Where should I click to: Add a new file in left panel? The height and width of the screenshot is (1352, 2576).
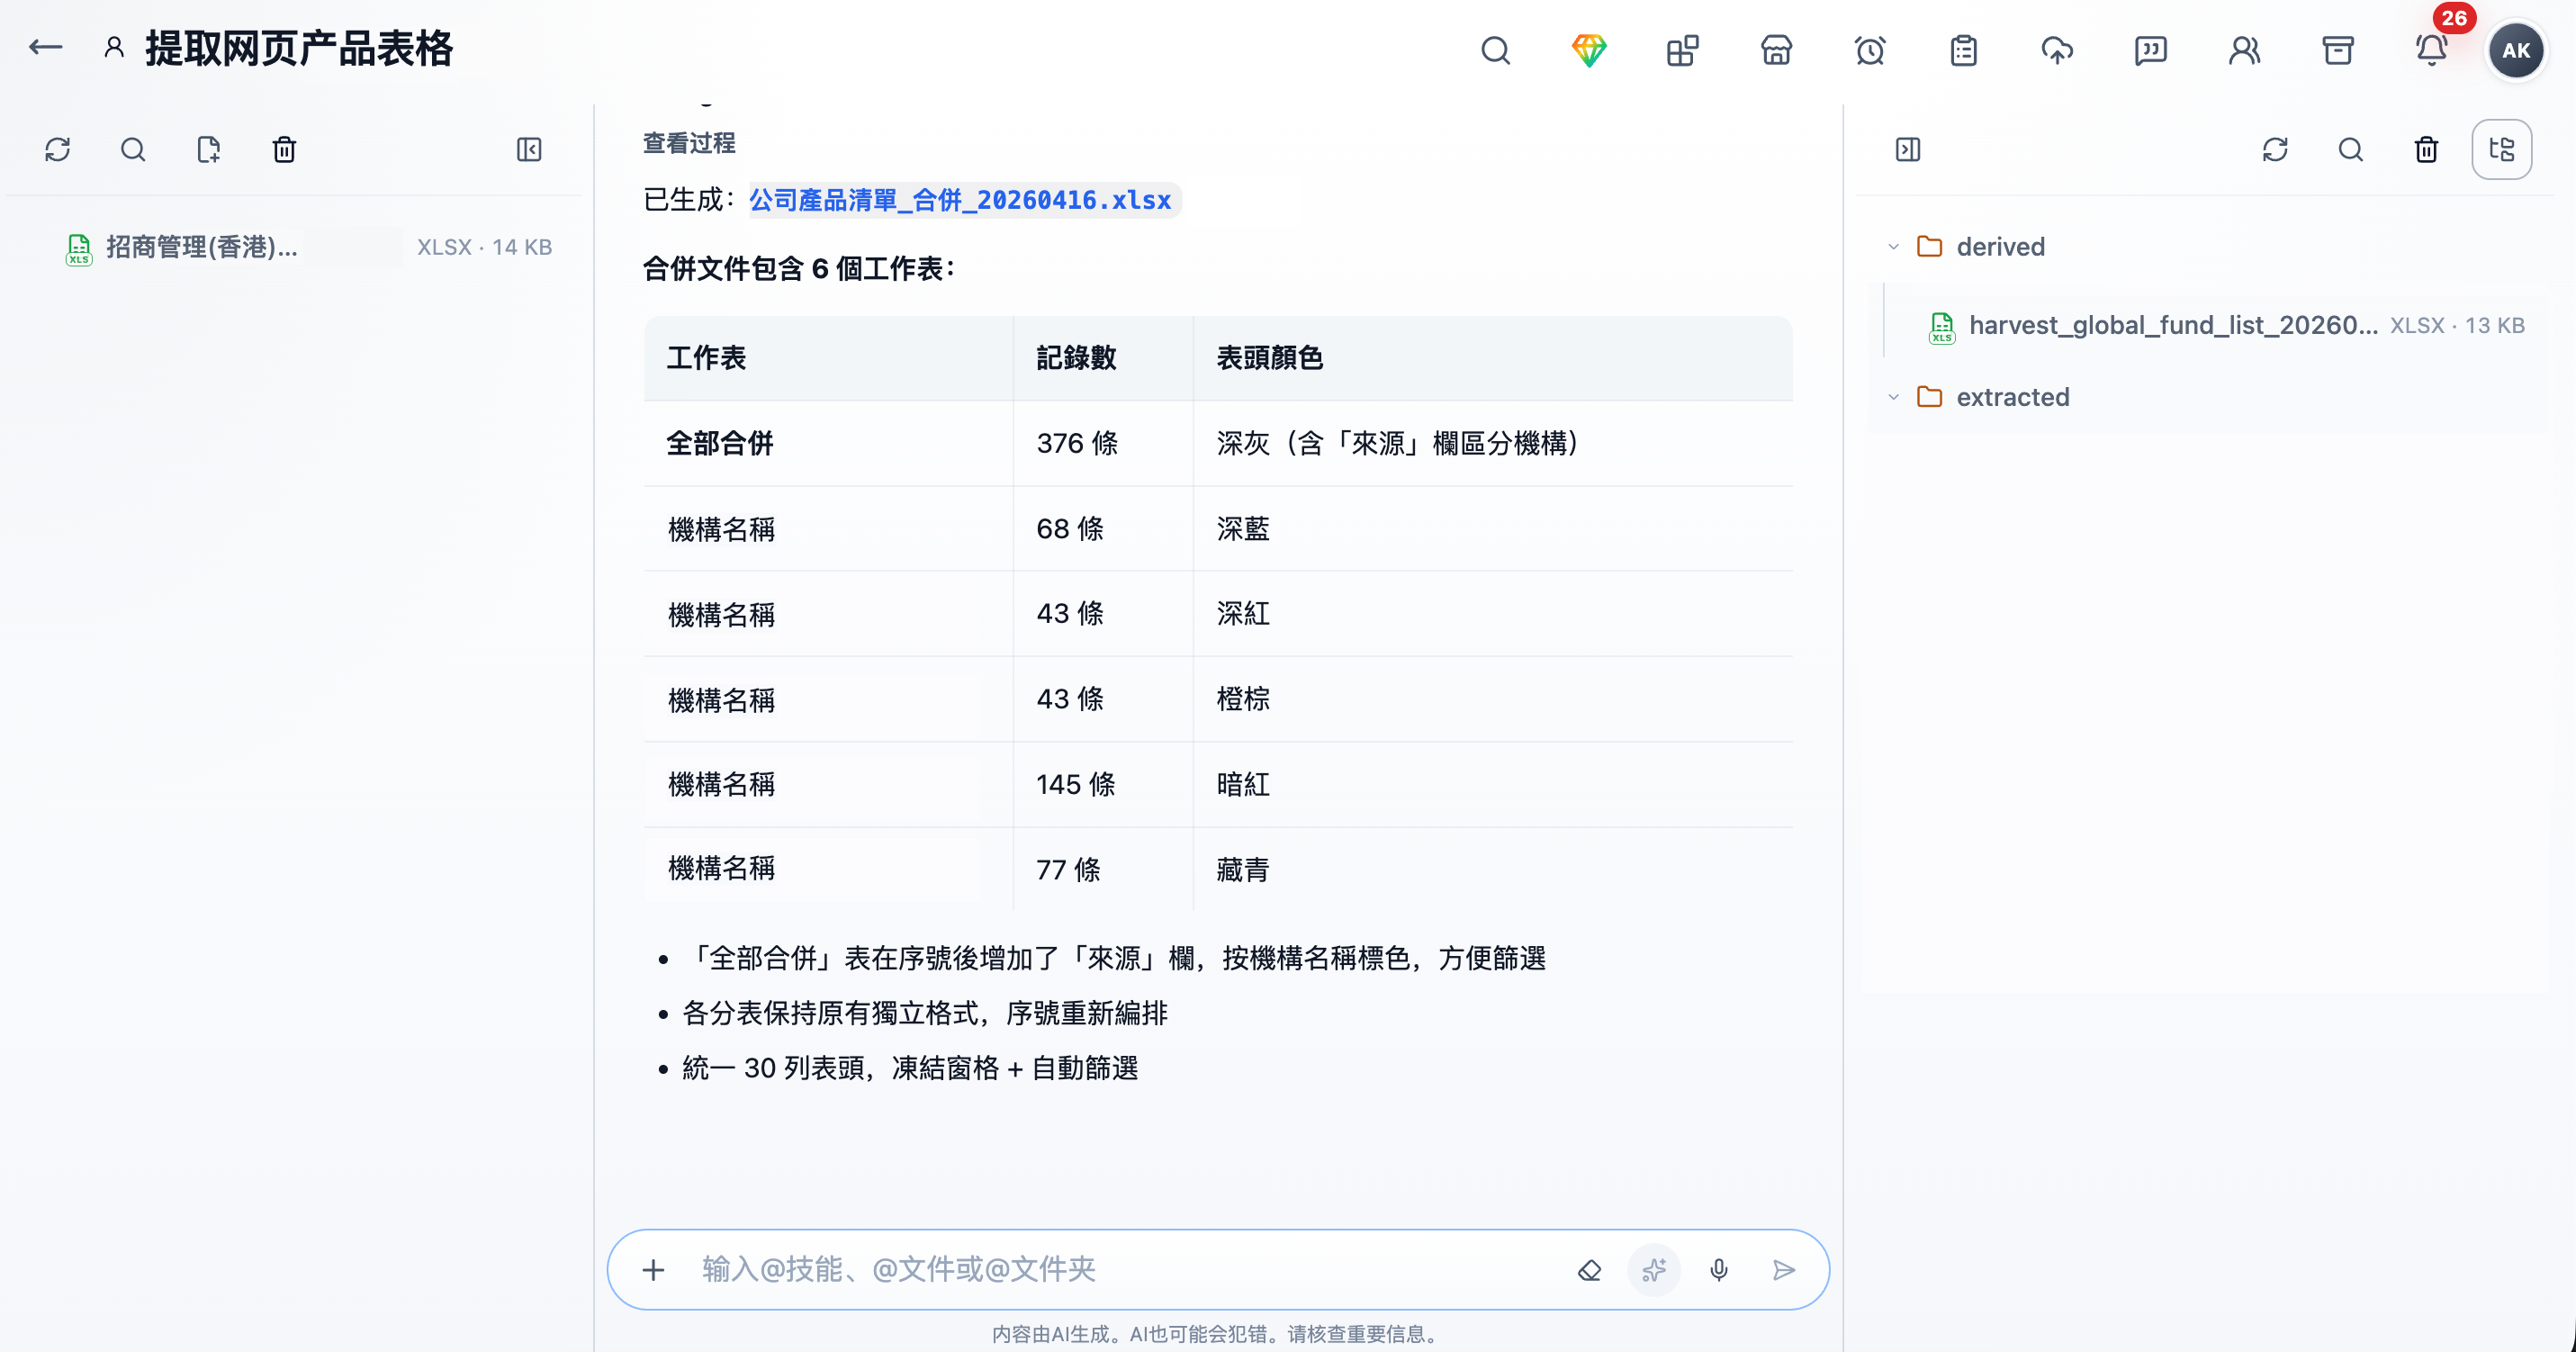point(208,150)
